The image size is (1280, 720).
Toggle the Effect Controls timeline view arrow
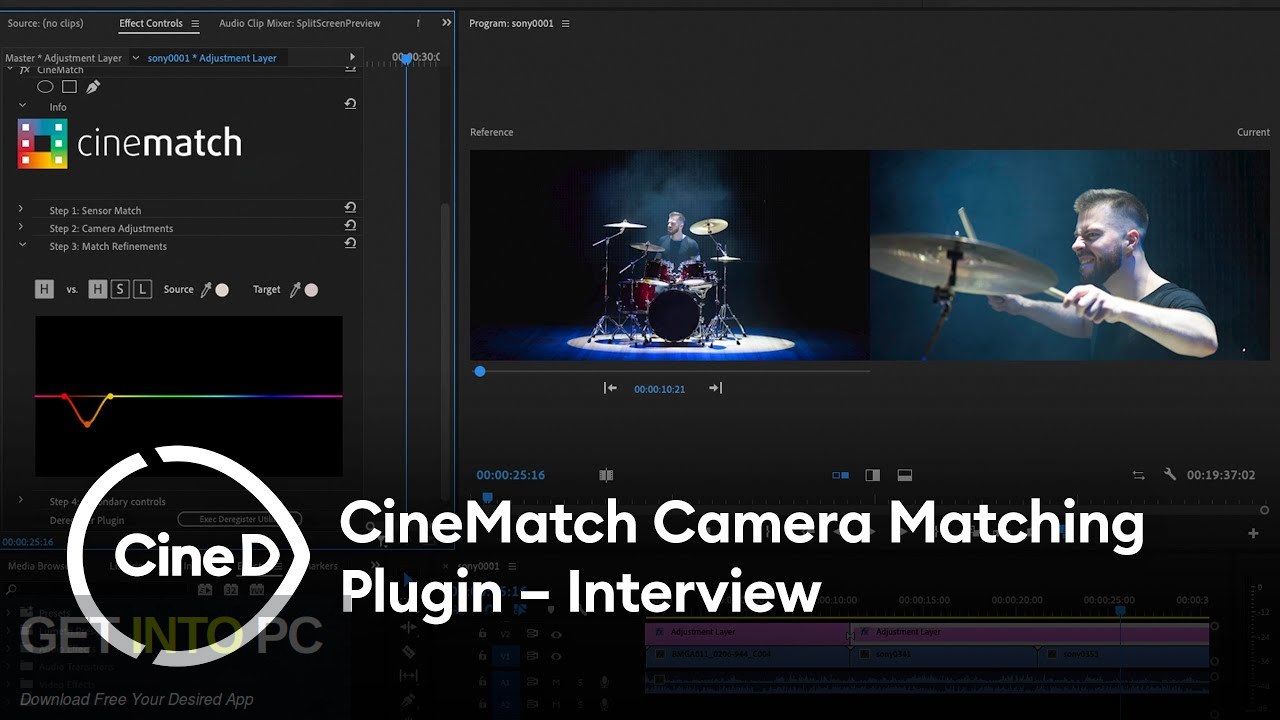click(x=352, y=58)
